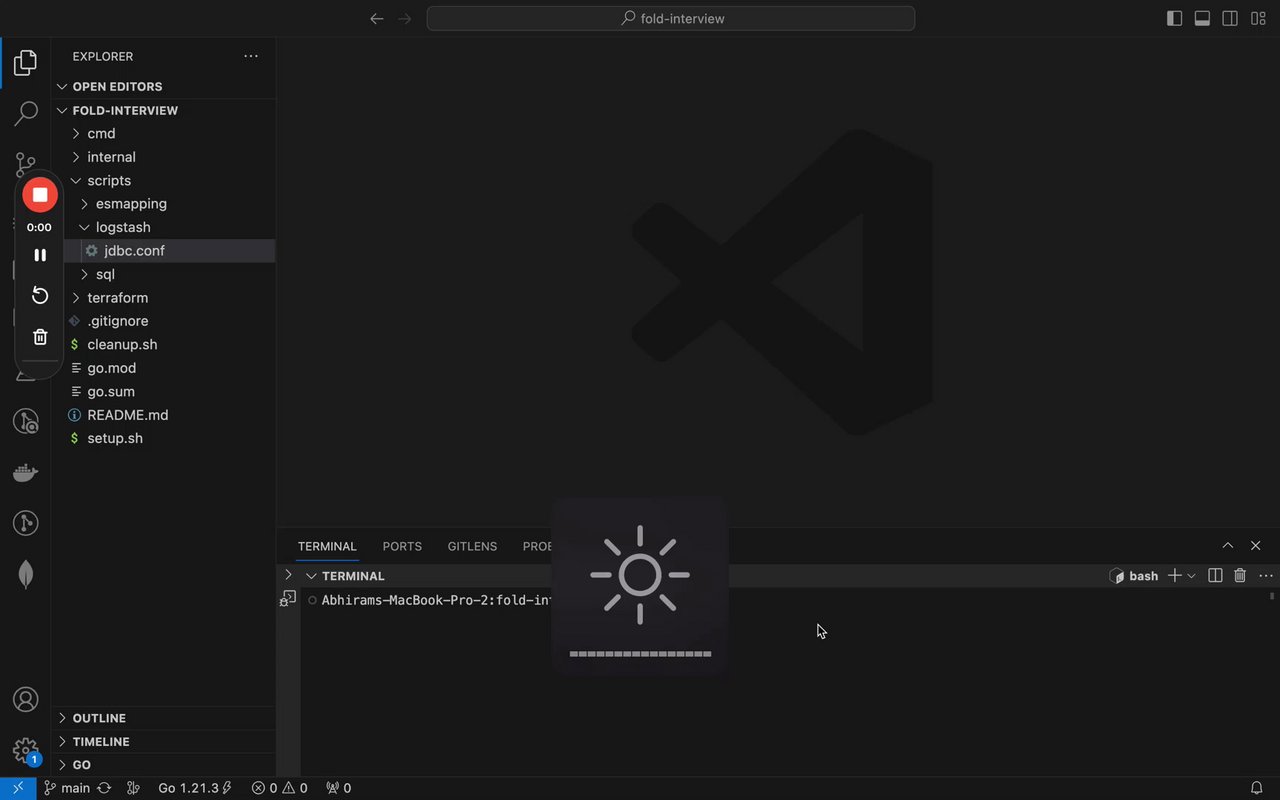Collapse the logstash folder
Image resolution: width=1280 pixels, height=800 pixels.
164,227
